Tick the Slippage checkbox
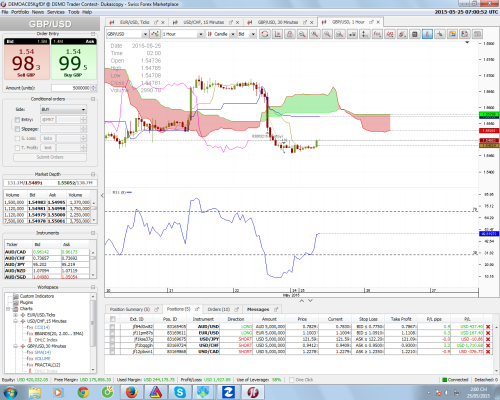The image size is (500, 400). point(17,129)
